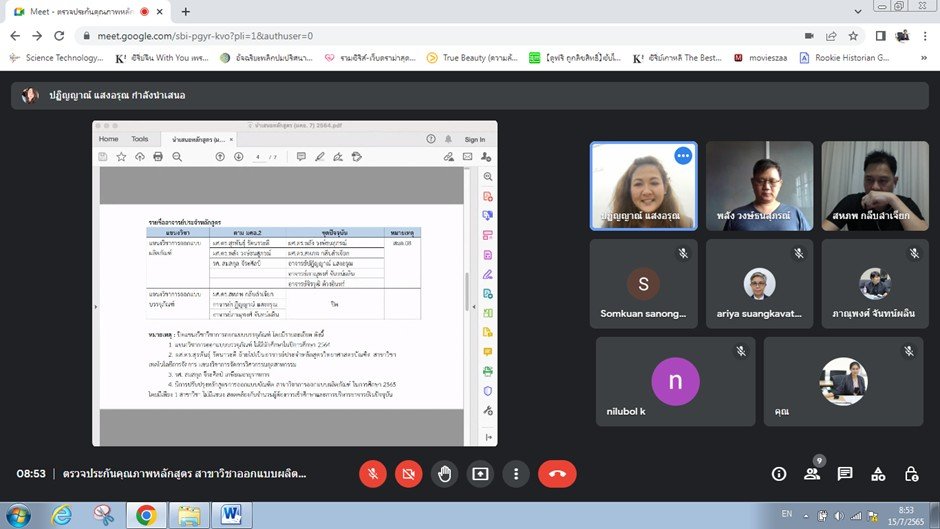Click the present now screen share icon

tap(480, 474)
